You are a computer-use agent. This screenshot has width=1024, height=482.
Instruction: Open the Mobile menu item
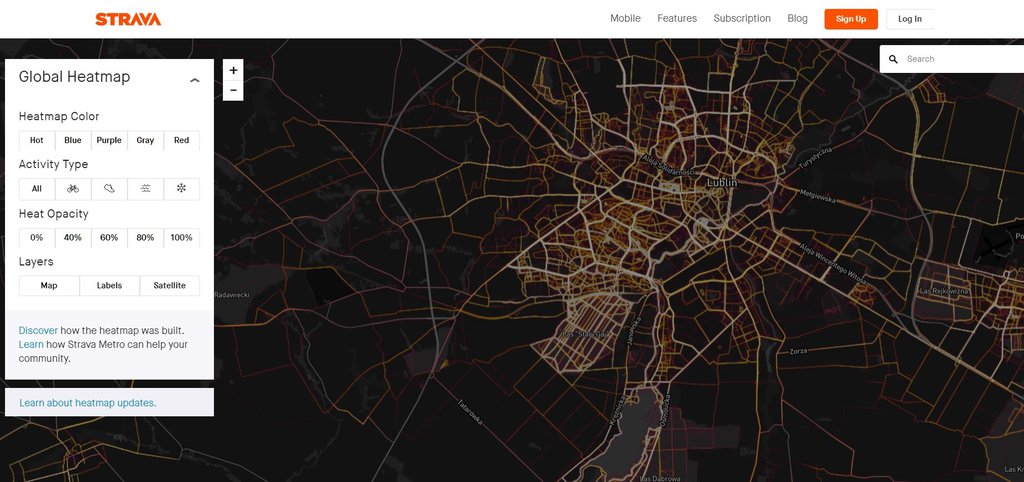pos(625,18)
